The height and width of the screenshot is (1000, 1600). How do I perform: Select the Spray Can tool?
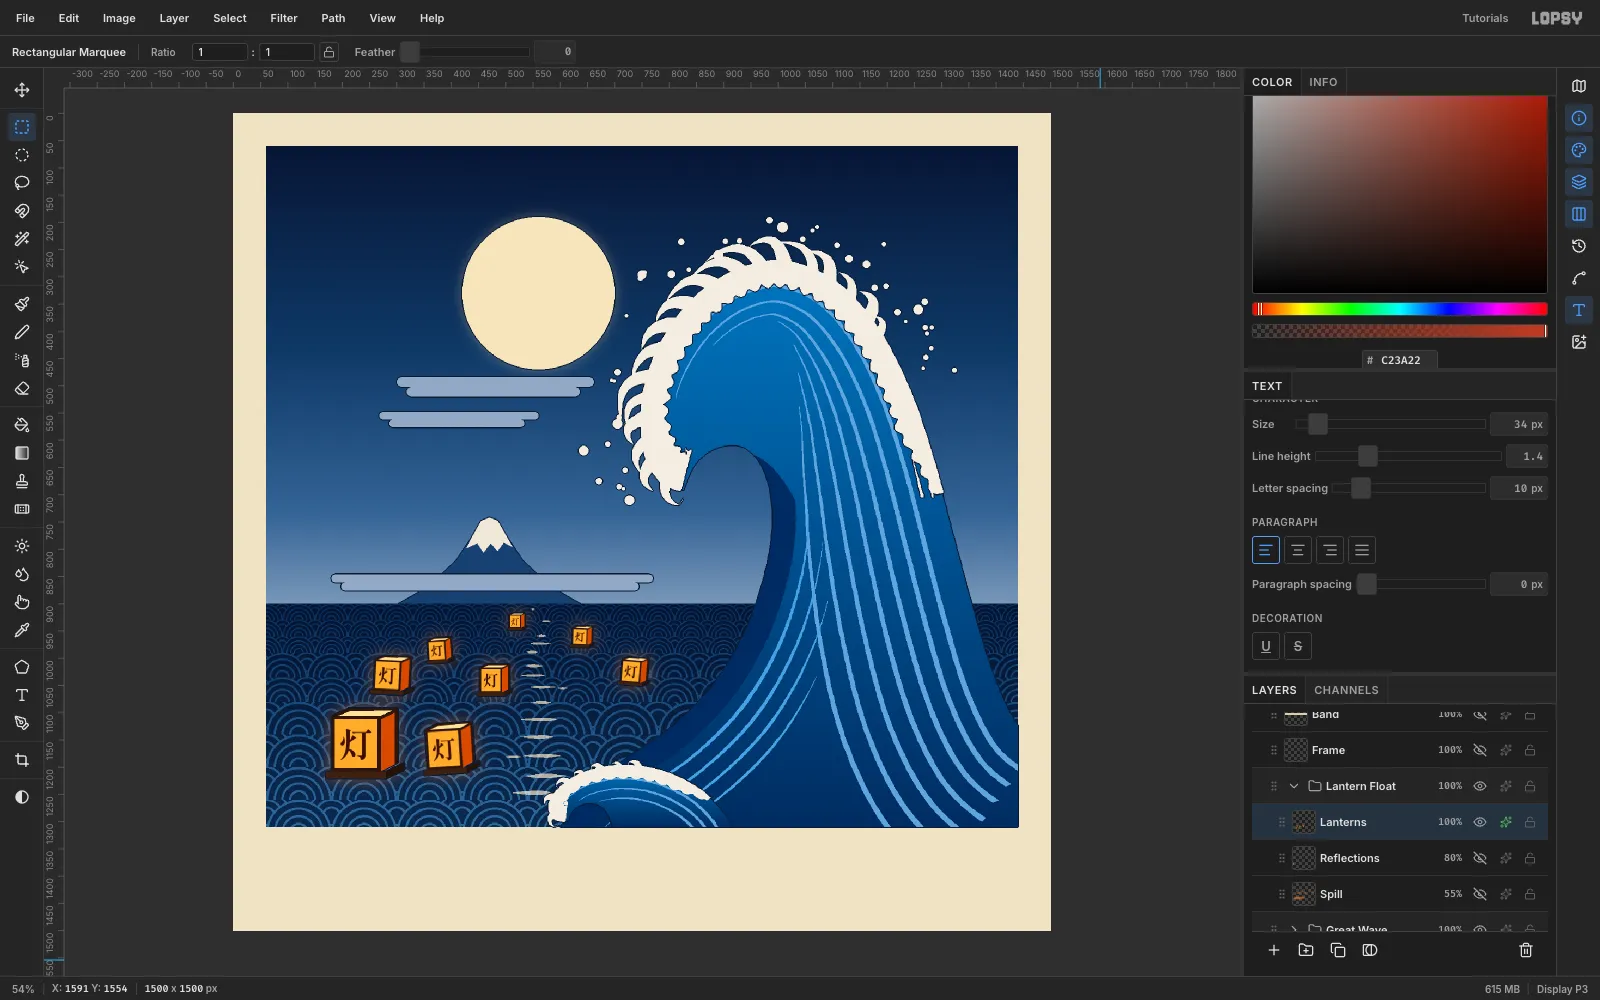(x=22, y=360)
